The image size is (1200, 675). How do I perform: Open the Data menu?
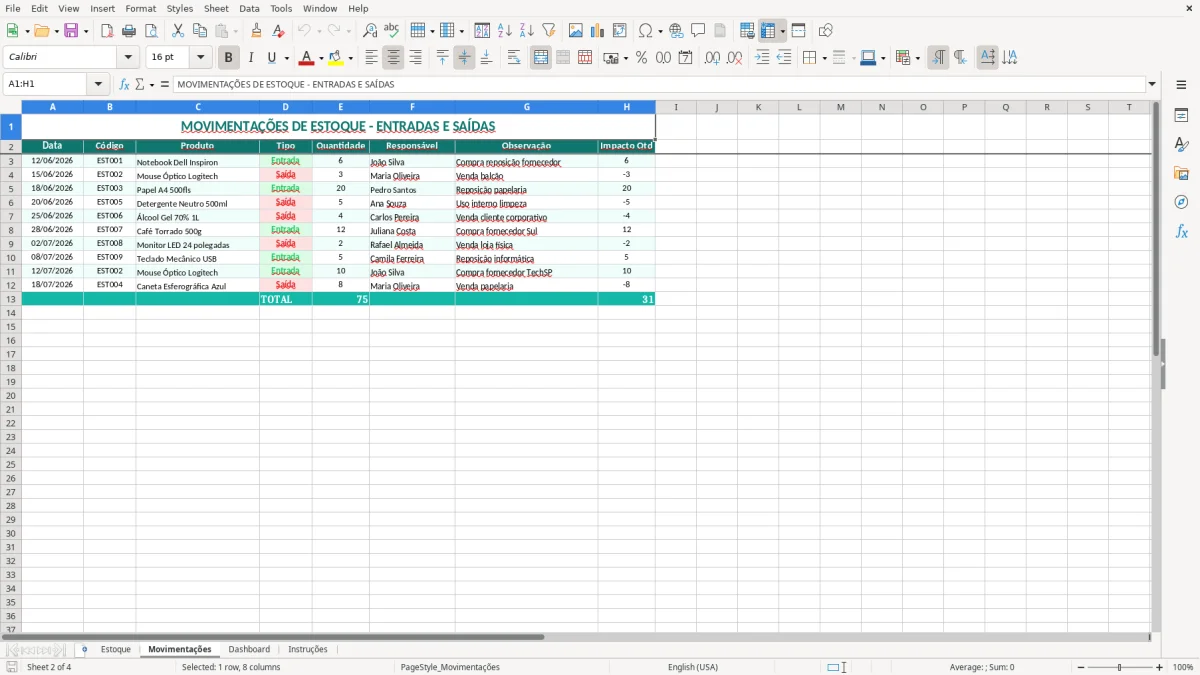point(249,8)
